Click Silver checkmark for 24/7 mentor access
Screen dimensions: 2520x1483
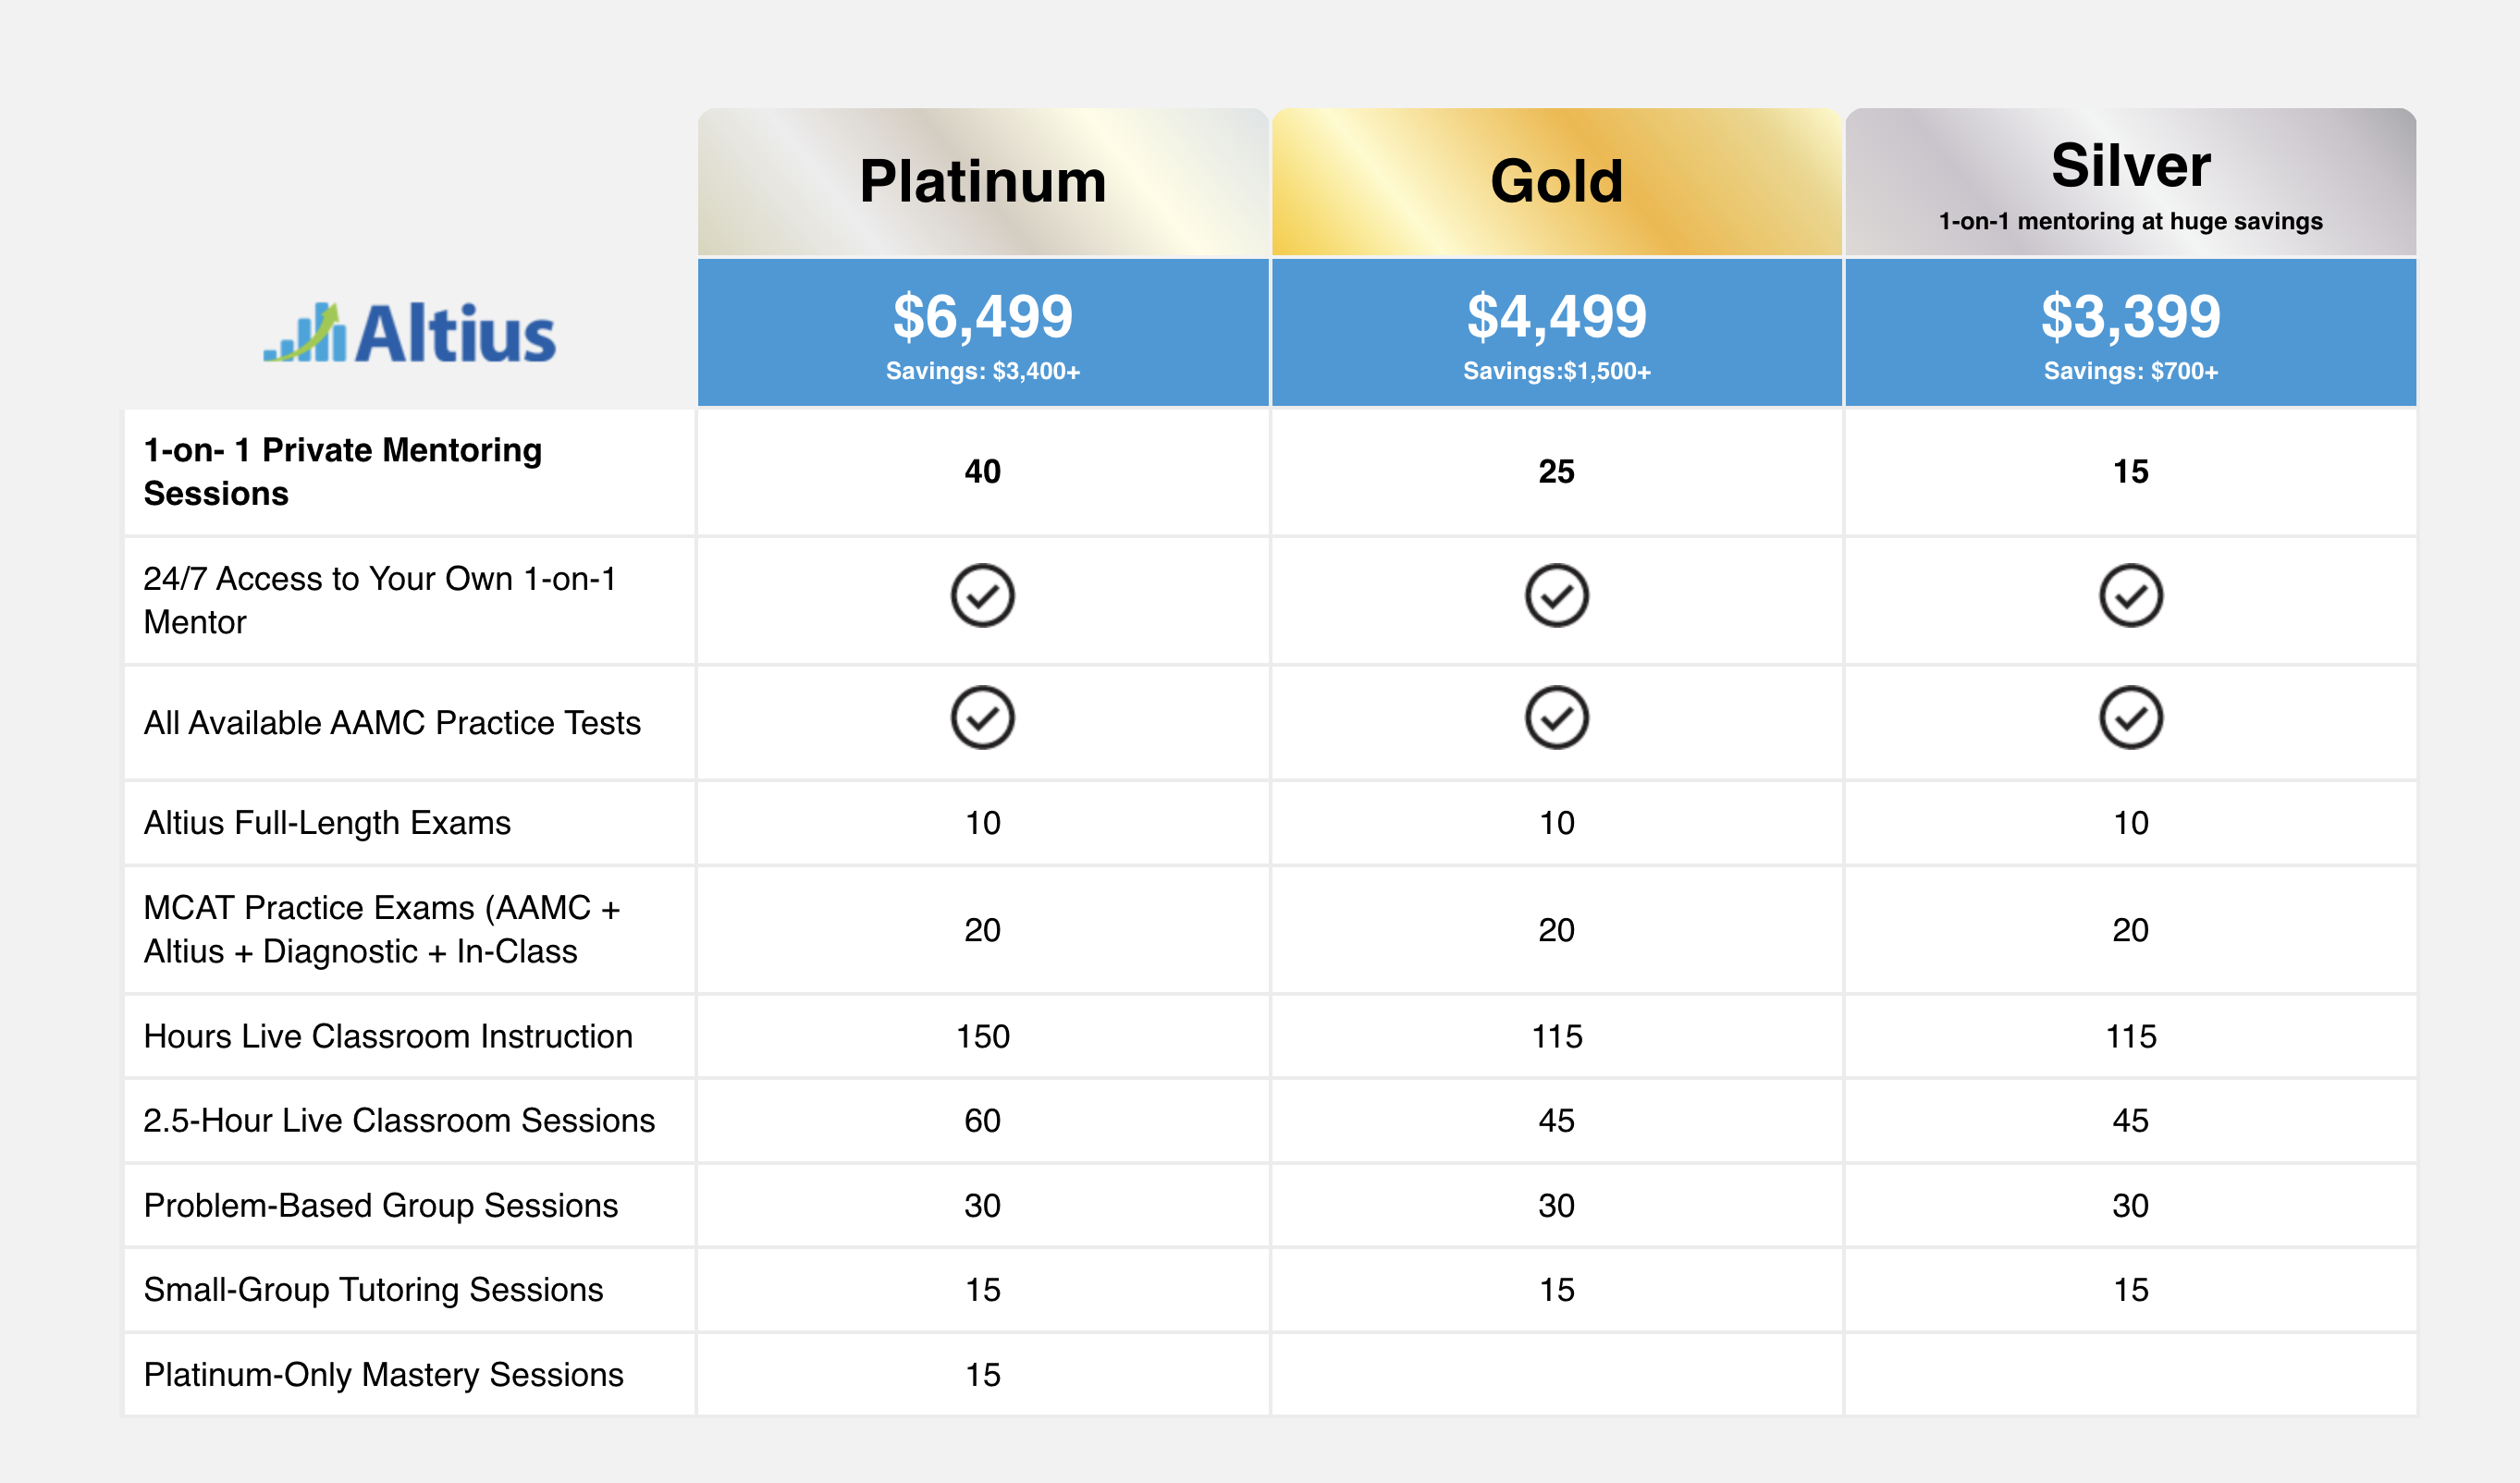[2130, 596]
